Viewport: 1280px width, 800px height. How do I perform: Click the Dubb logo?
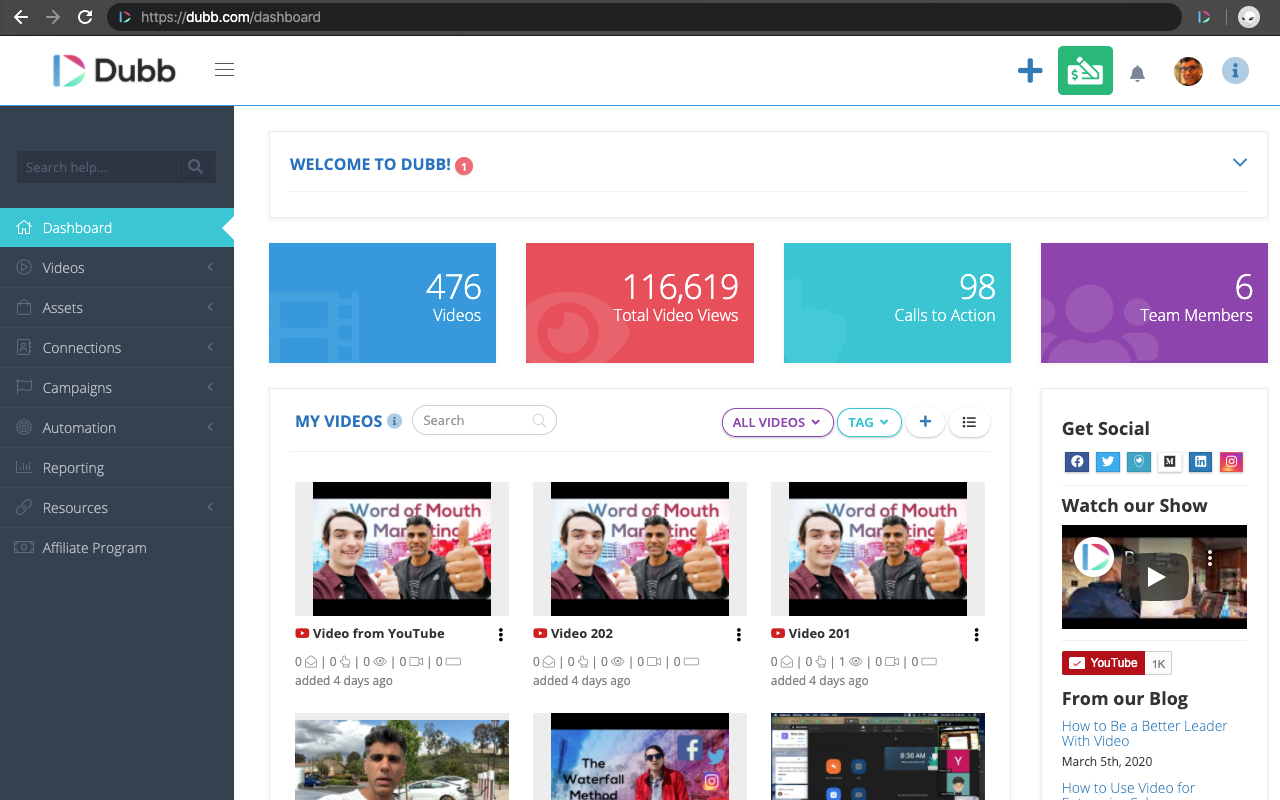(114, 70)
